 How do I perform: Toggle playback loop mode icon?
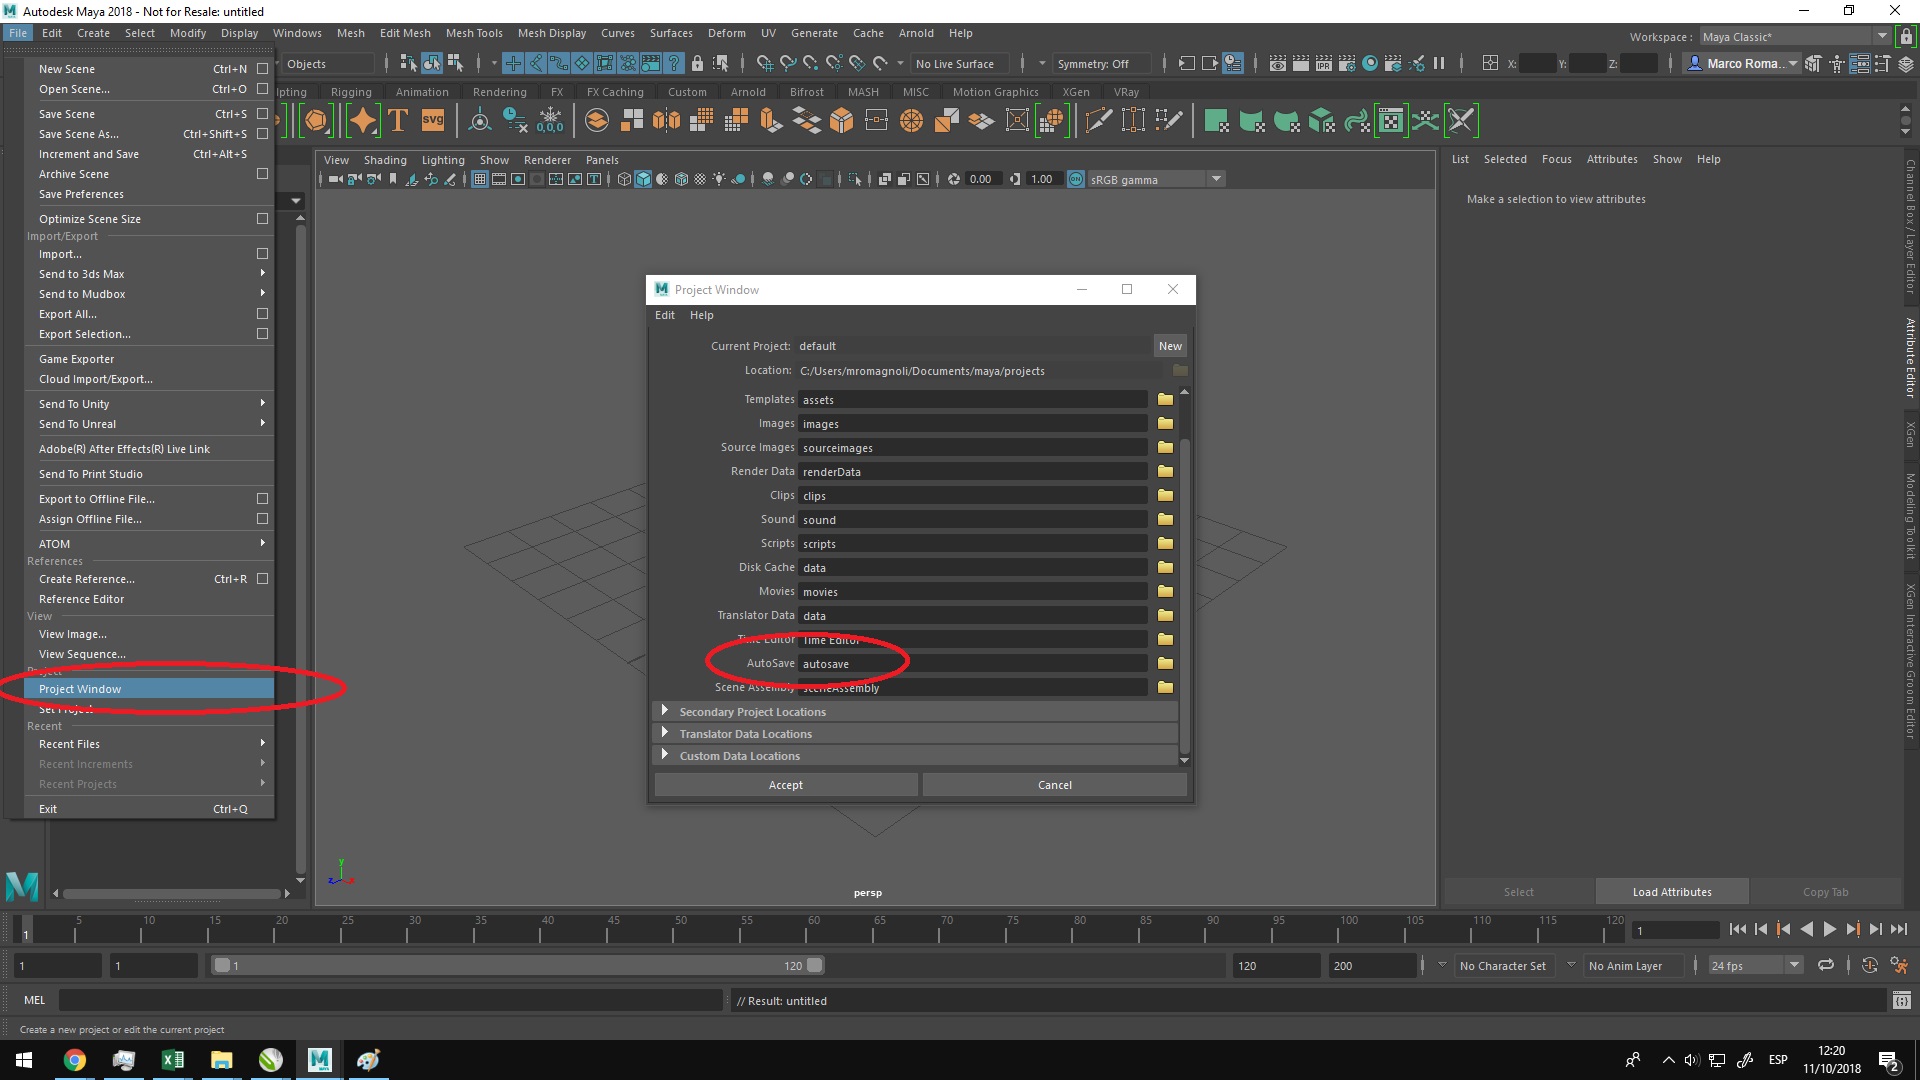(x=1825, y=965)
